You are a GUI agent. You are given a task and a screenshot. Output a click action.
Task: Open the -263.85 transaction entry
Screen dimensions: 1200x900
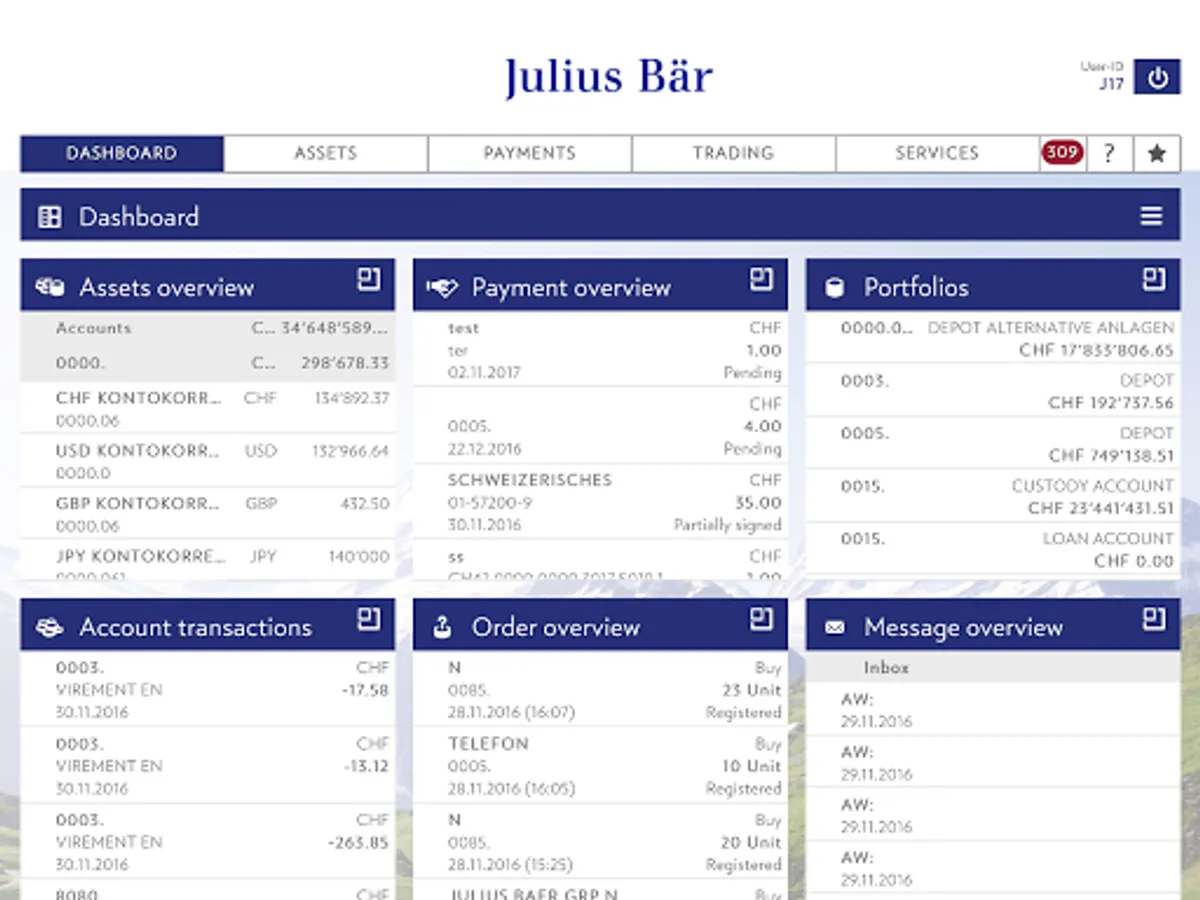pos(208,842)
